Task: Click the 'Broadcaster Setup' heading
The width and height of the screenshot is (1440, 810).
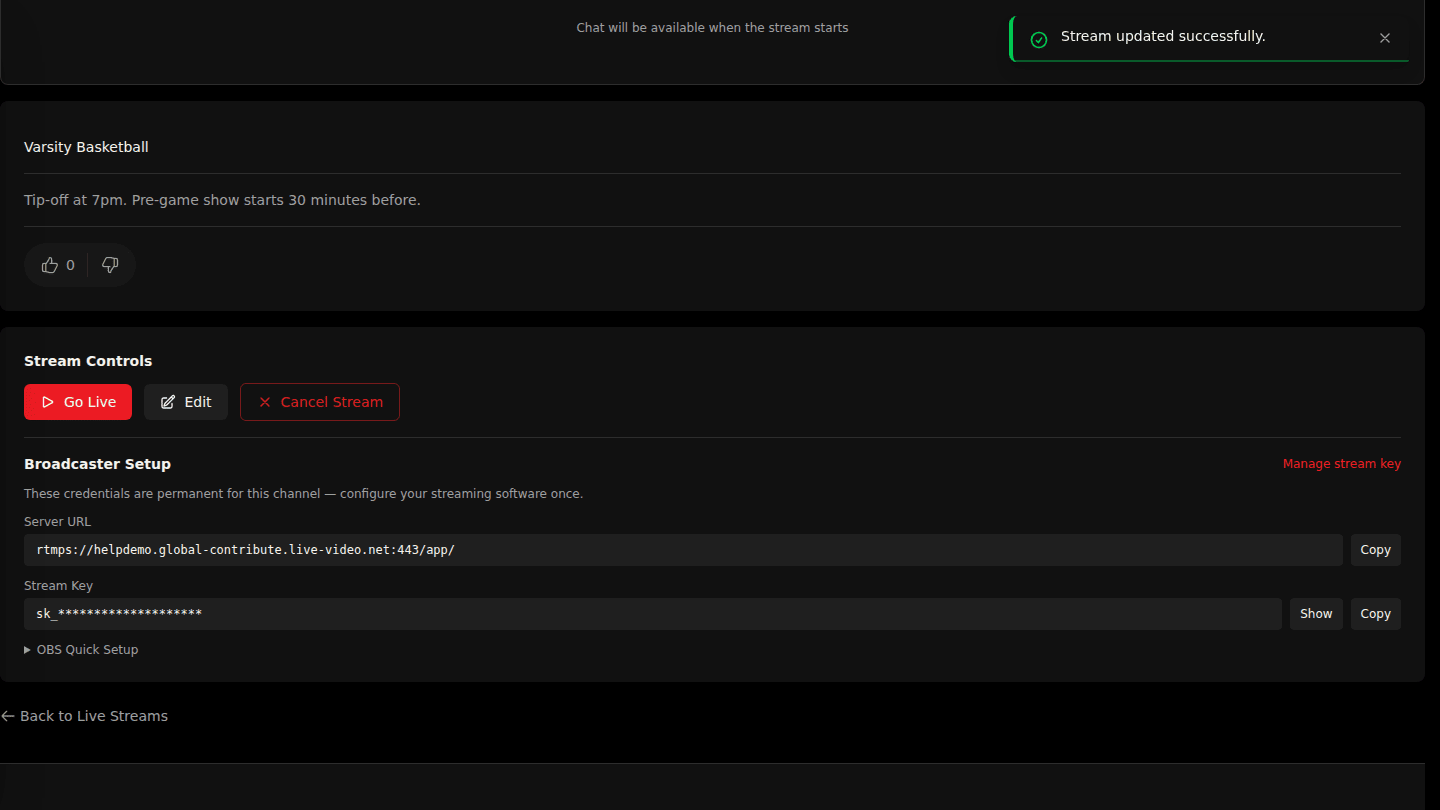Action: pos(97,464)
